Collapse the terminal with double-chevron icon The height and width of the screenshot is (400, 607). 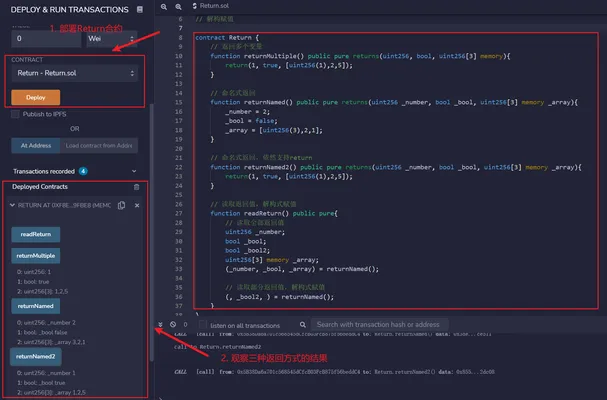[160, 324]
